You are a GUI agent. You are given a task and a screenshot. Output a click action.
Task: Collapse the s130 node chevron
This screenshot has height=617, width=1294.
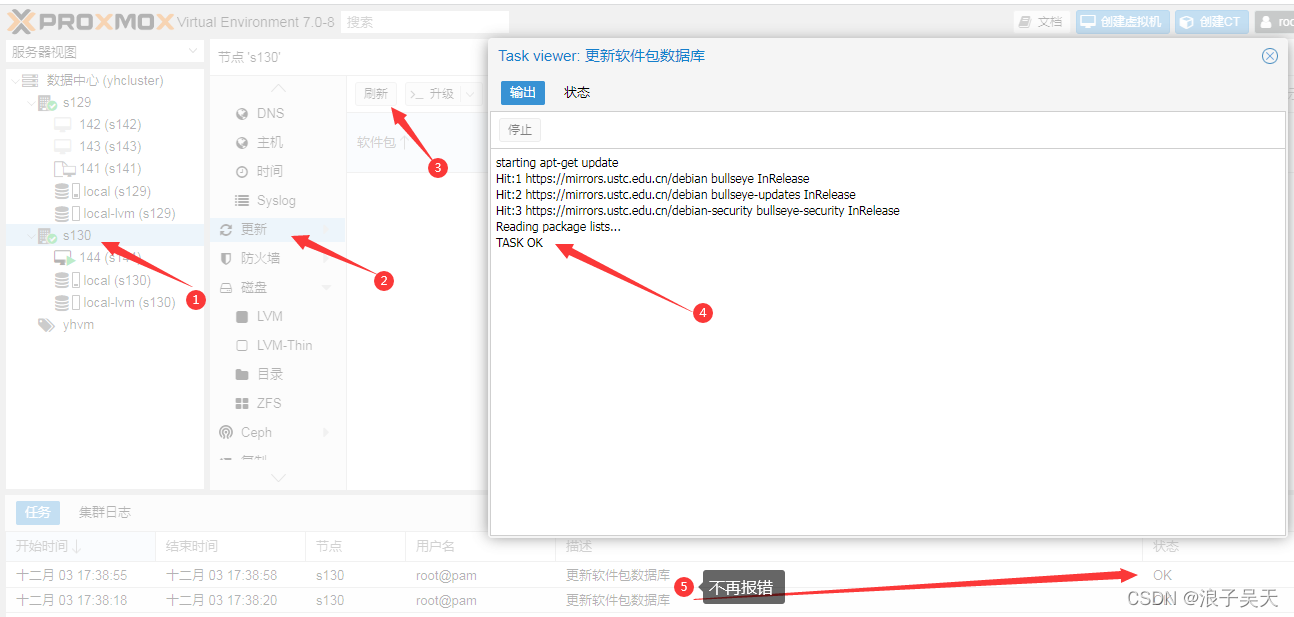coord(30,235)
